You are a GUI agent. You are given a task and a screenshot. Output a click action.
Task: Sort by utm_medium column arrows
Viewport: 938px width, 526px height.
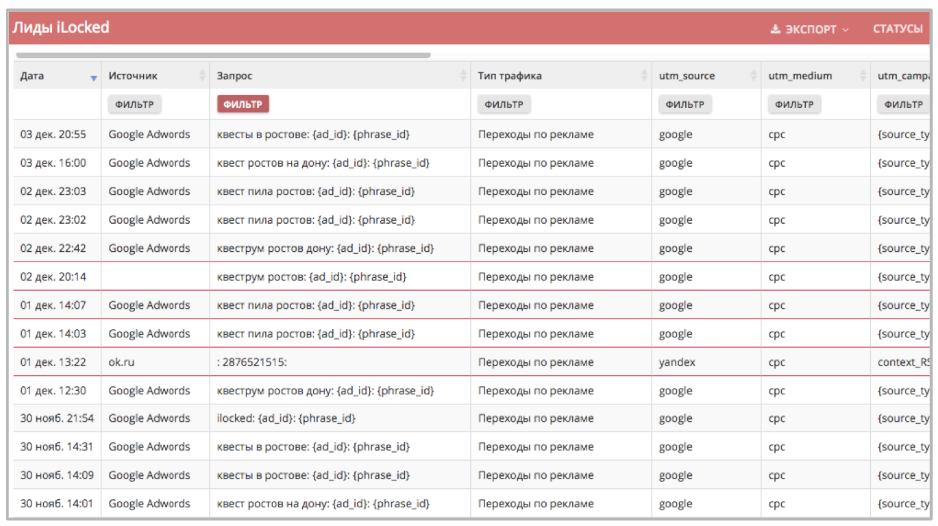point(863,75)
